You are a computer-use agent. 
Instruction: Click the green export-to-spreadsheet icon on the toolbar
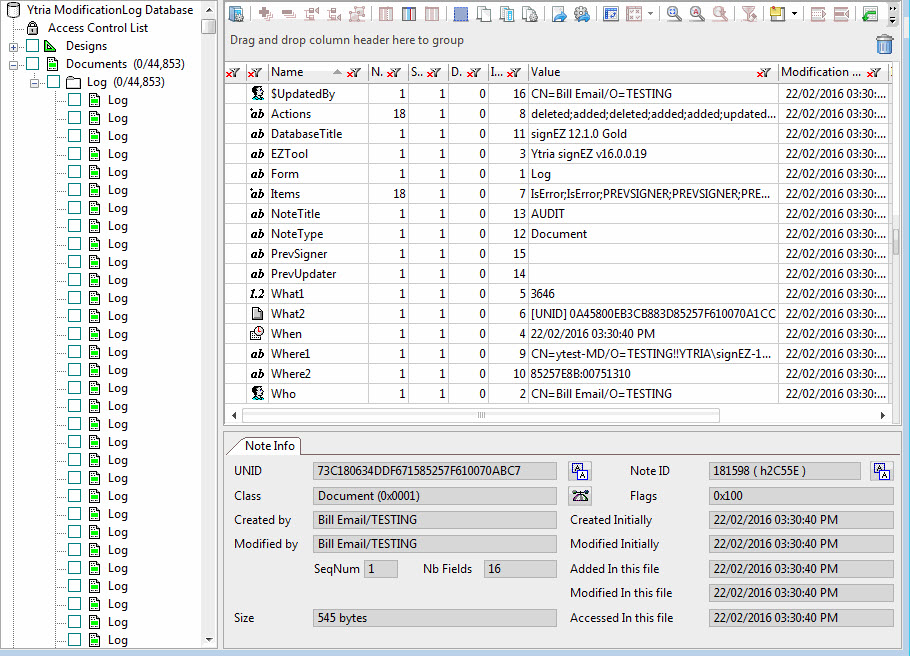pyautogui.click(x=869, y=12)
